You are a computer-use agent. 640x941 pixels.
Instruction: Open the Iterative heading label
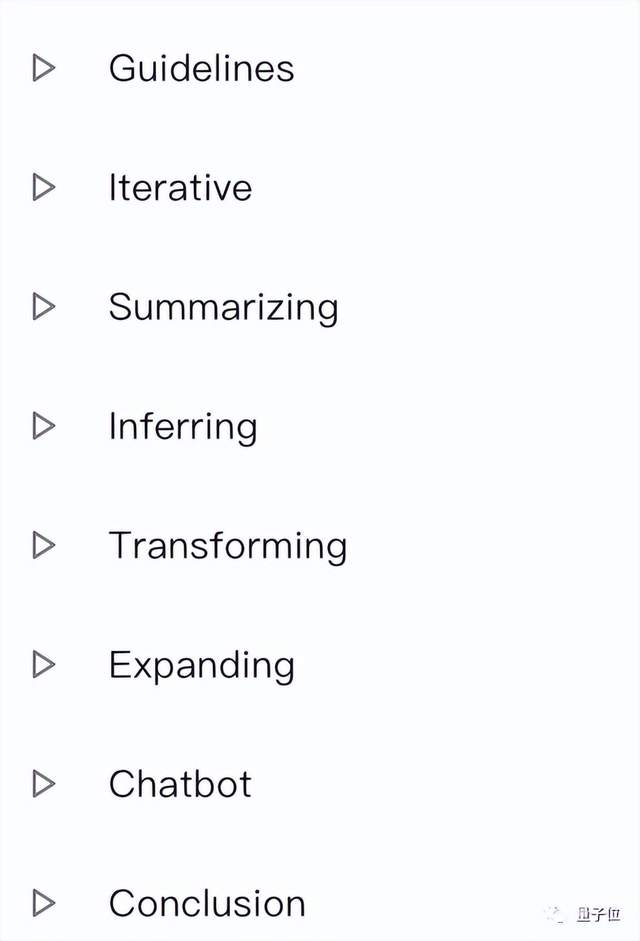click(x=180, y=187)
